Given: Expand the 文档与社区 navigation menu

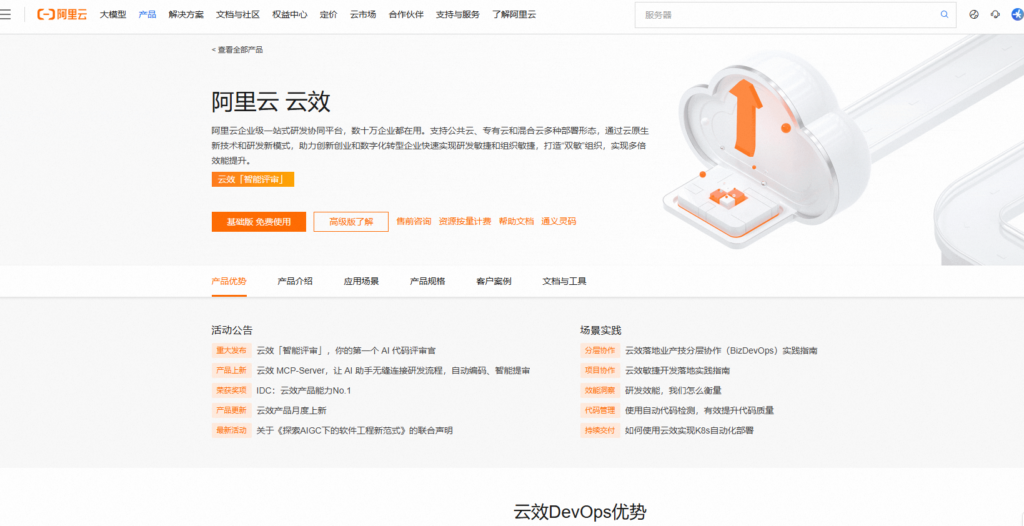Looking at the screenshot, I should [238, 15].
